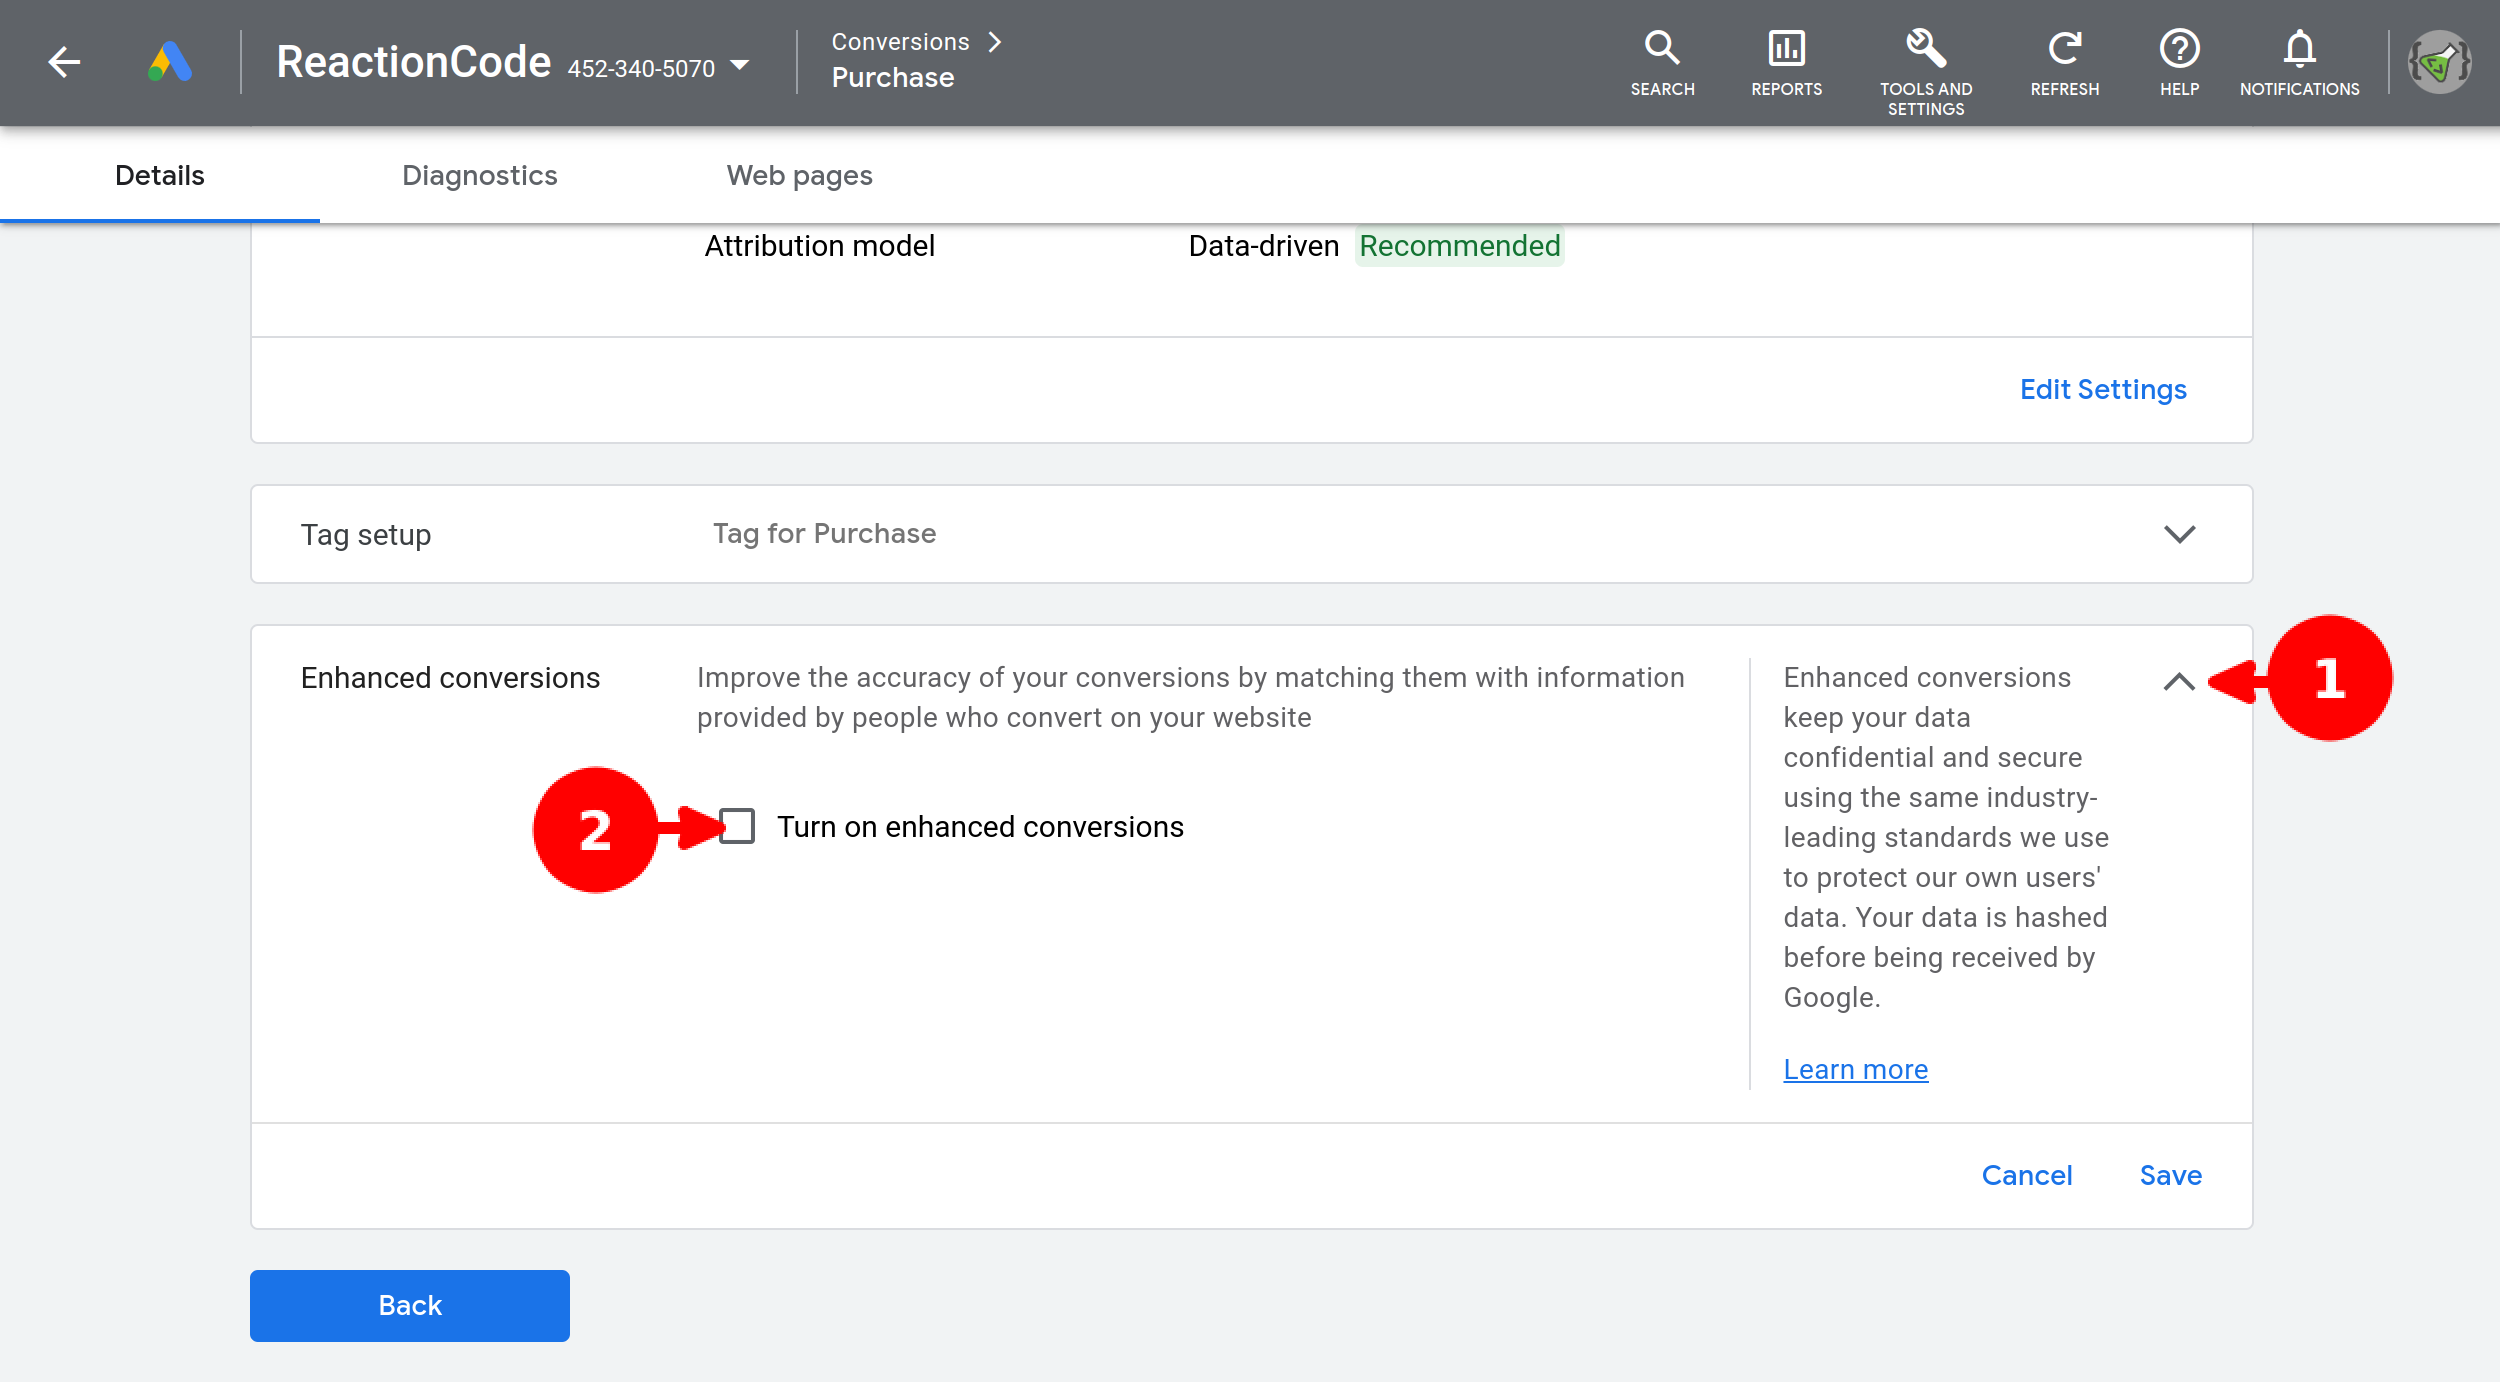Image resolution: width=2500 pixels, height=1382 pixels.
Task: Click the user profile avatar
Action: (2439, 62)
